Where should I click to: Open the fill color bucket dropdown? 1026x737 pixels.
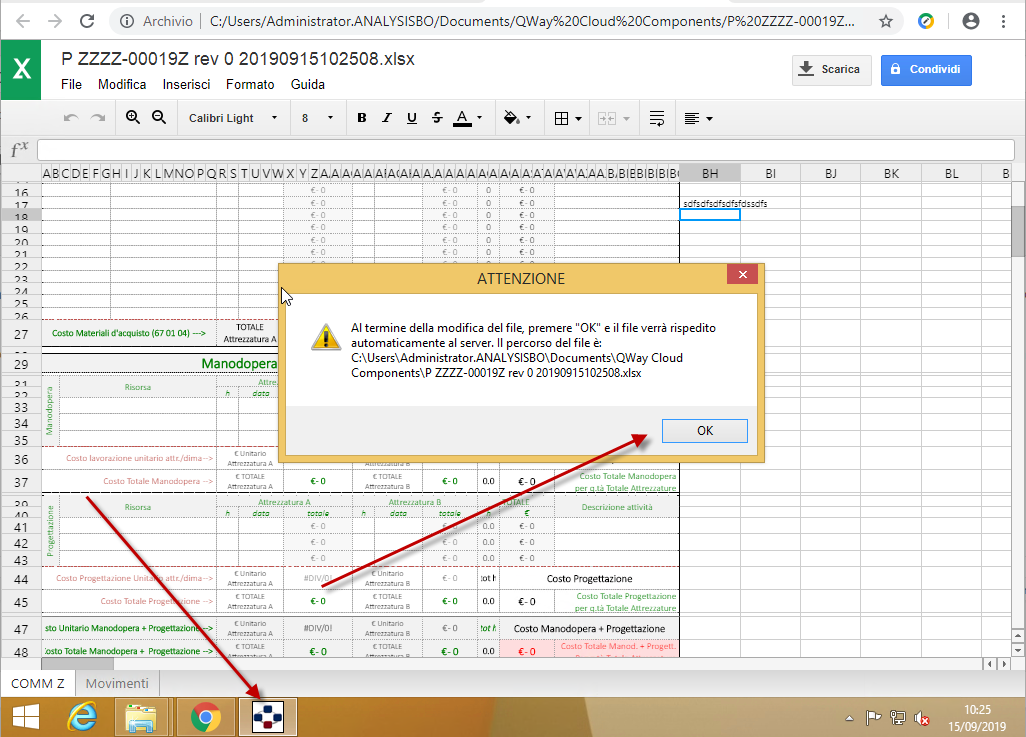point(517,118)
